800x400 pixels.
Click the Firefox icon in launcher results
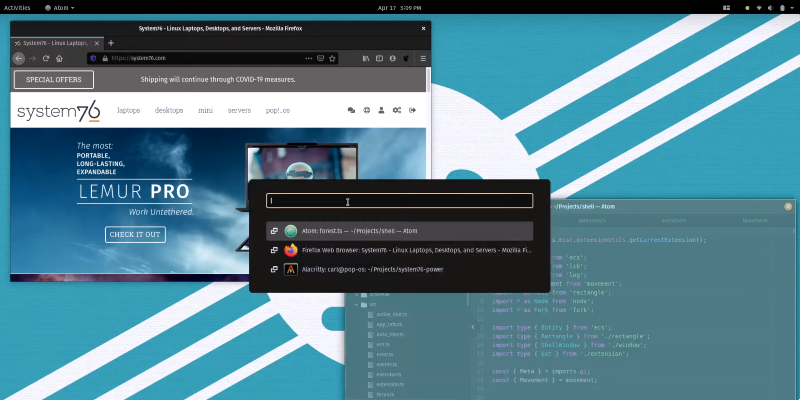[x=291, y=250]
